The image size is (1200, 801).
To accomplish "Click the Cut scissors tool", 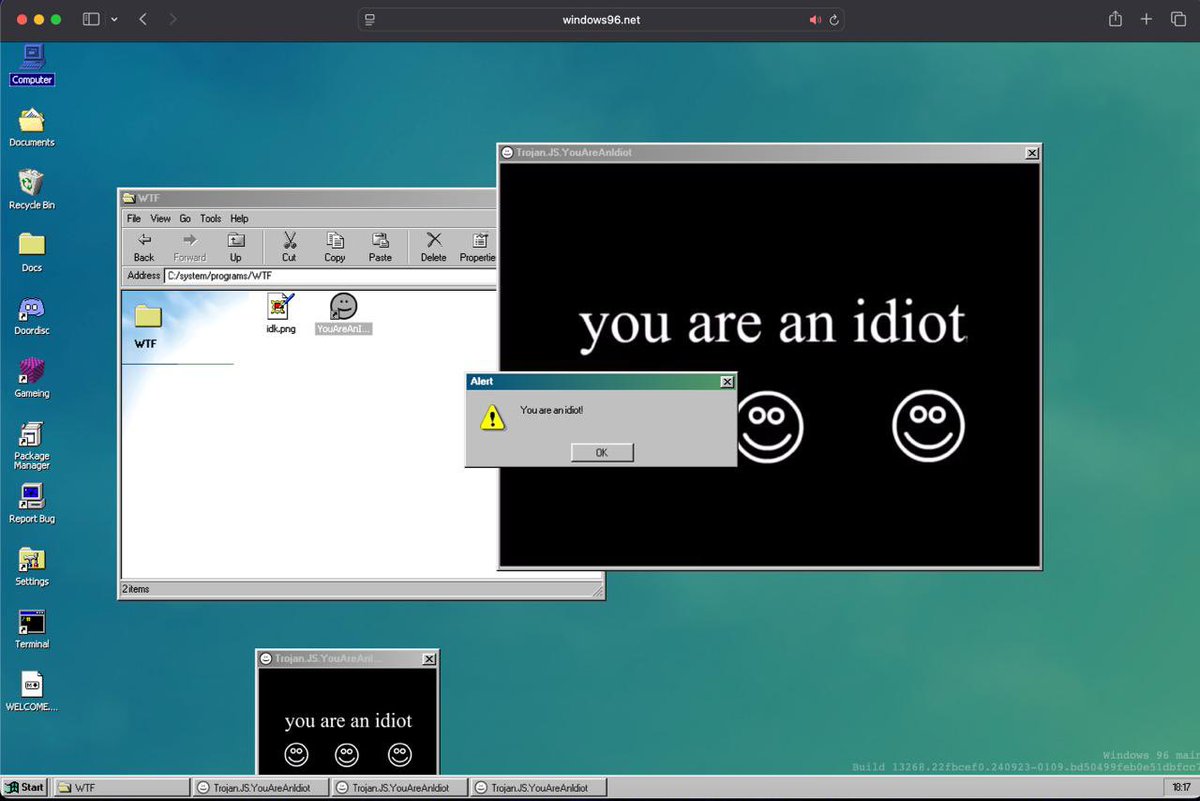I will (x=289, y=247).
